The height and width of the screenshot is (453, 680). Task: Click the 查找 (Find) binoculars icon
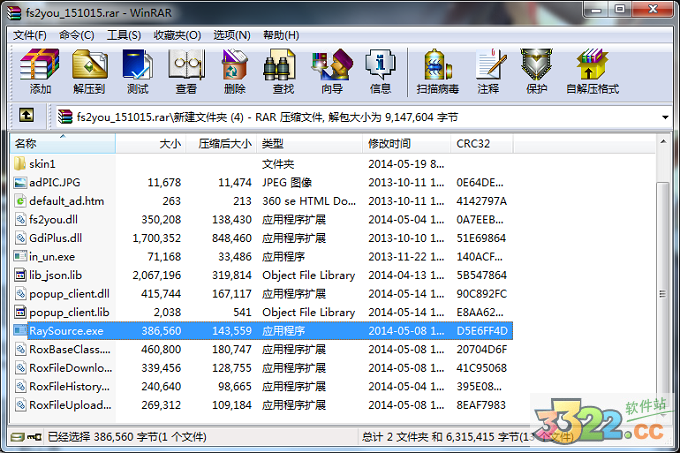pos(280,65)
